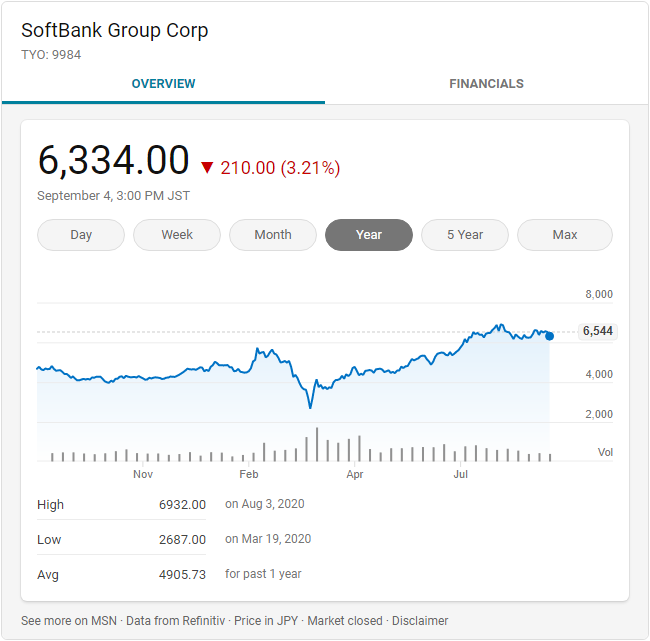The image size is (650, 641).
Task: Click the red down-arrow price change icon
Action: (207, 168)
